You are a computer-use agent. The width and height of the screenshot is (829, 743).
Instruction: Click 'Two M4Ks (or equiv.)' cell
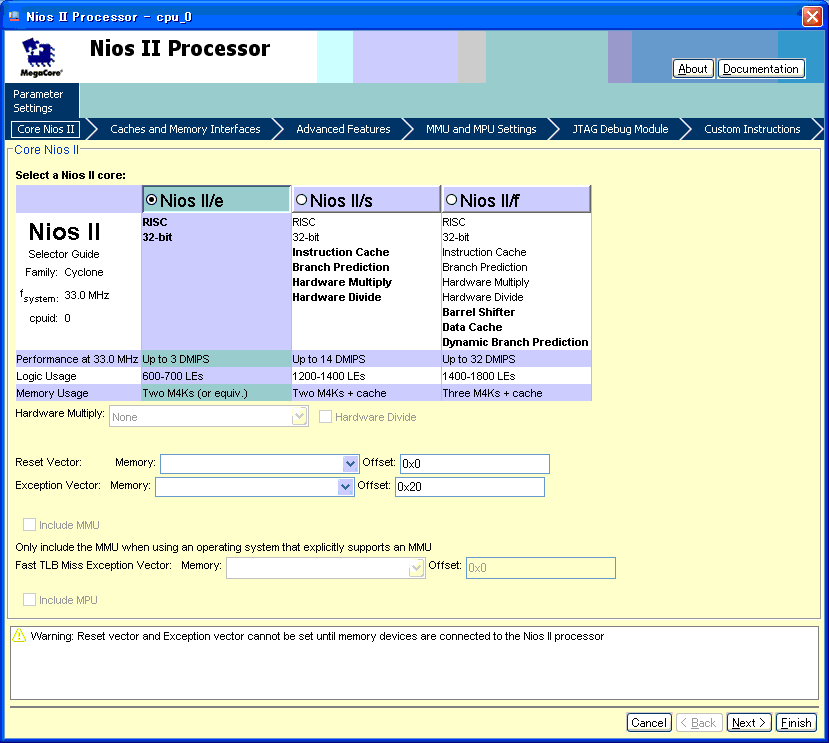(x=216, y=393)
